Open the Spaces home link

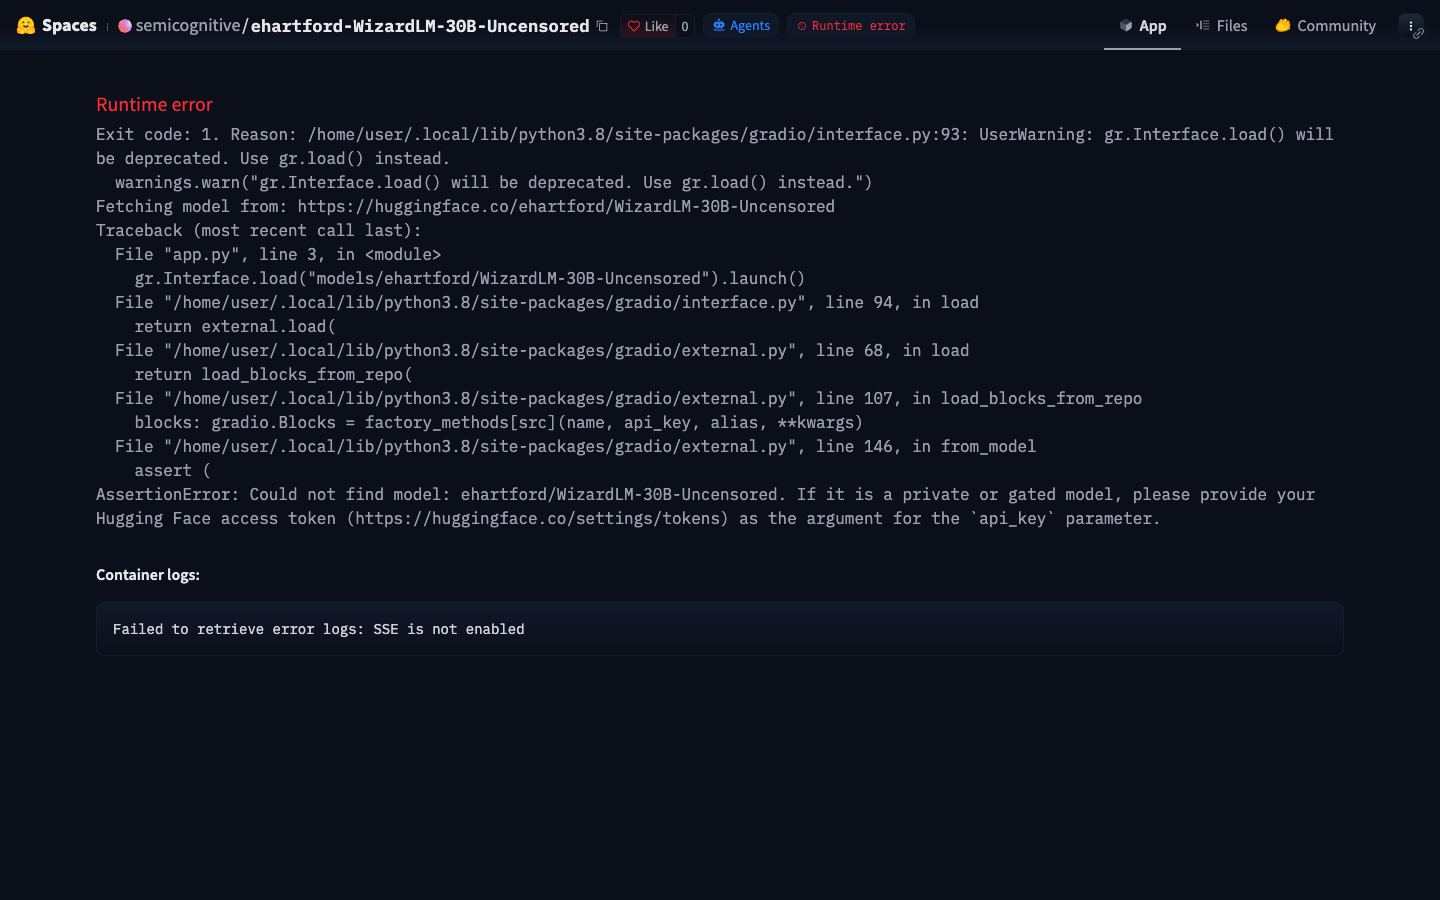(69, 25)
